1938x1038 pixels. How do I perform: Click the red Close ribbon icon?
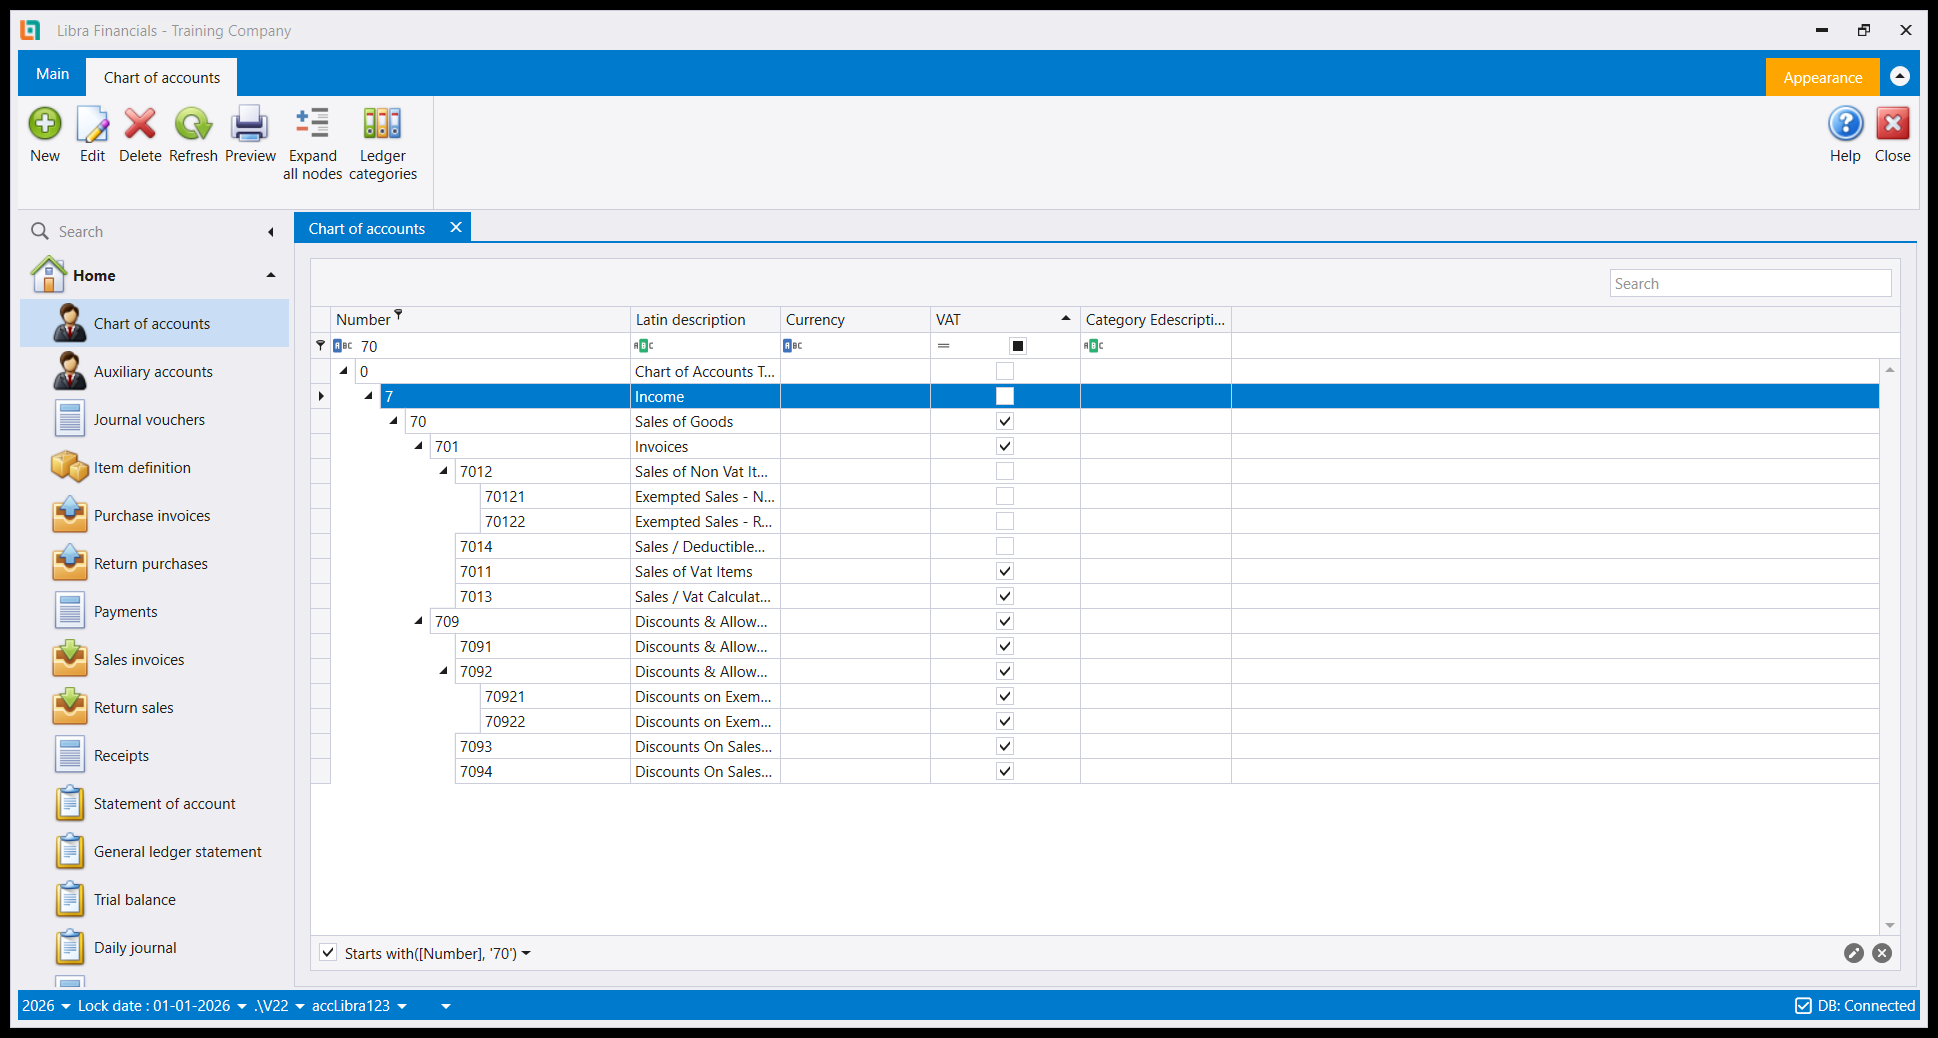click(x=1893, y=124)
